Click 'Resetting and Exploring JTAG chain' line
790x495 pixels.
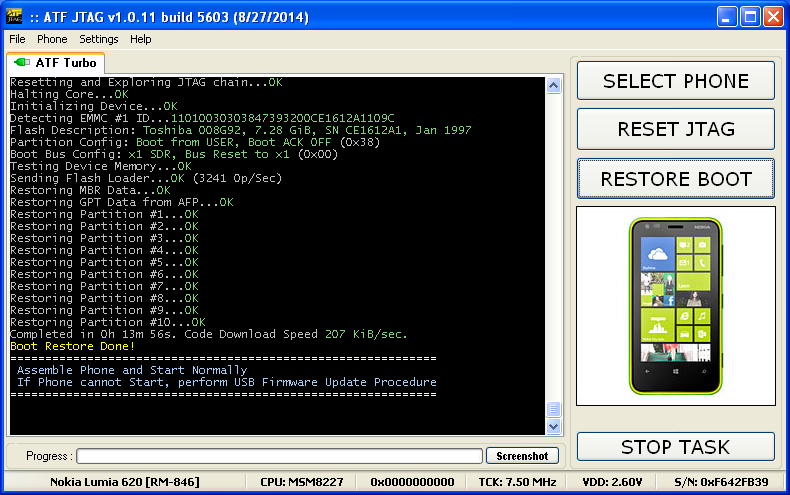[146, 82]
